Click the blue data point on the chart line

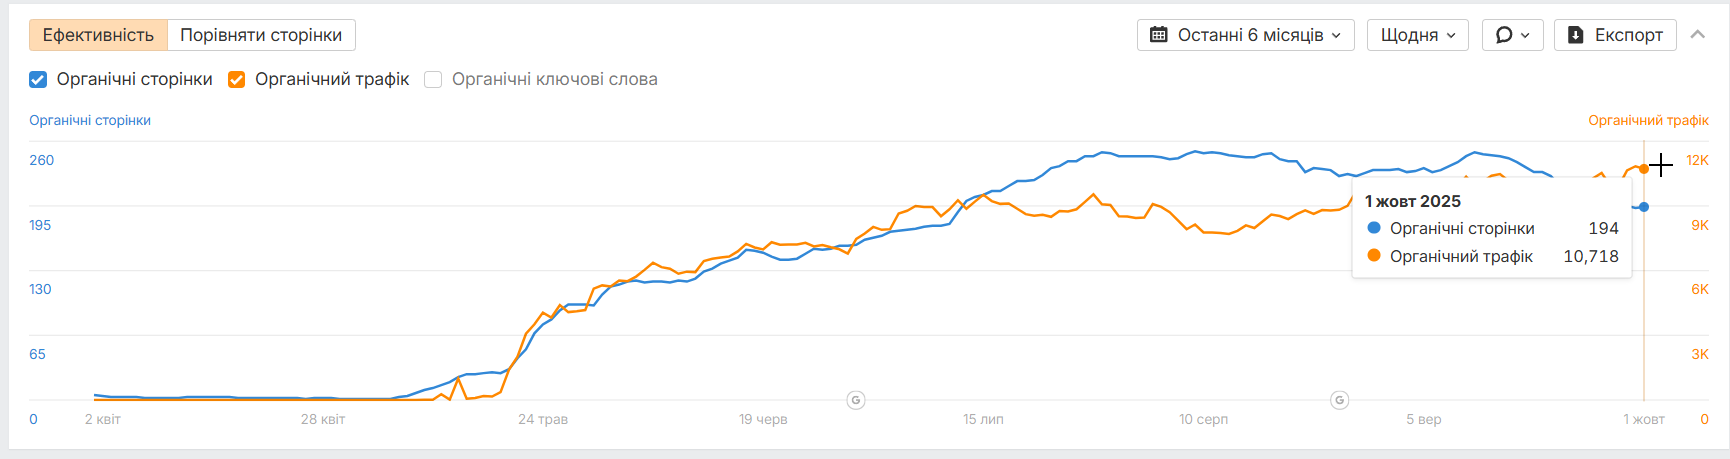click(x=1644, y=207)
